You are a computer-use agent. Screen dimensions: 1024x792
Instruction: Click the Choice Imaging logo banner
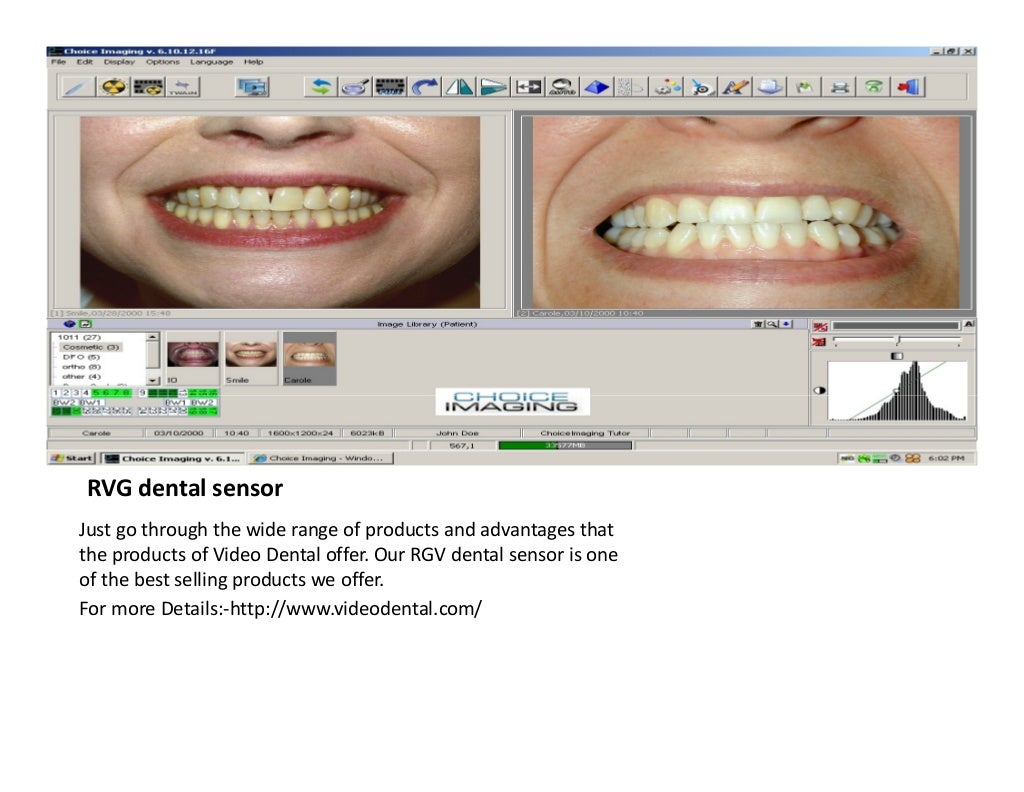click(513, 402)
